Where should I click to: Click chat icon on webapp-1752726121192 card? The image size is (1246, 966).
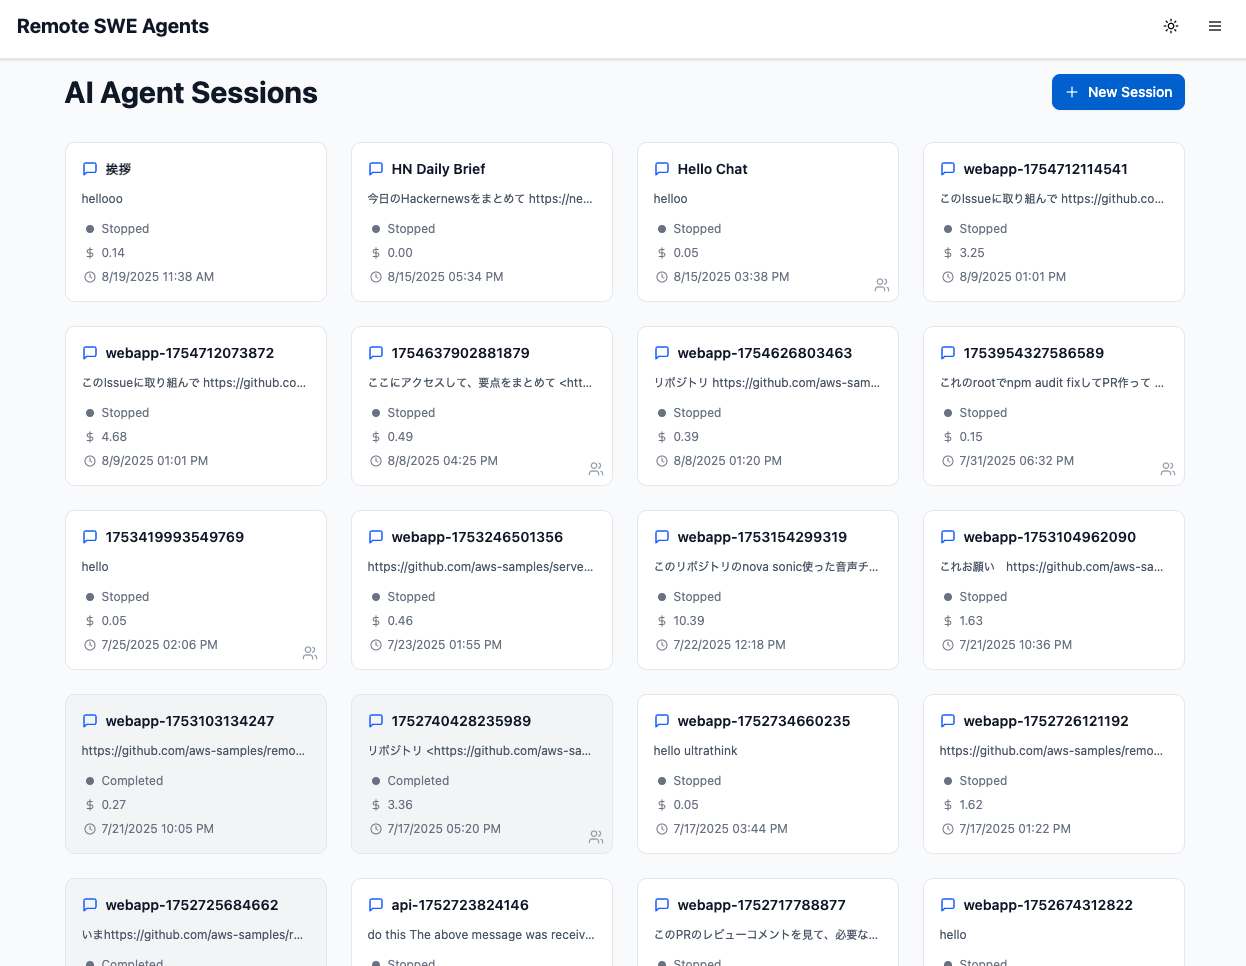point(948,721)
